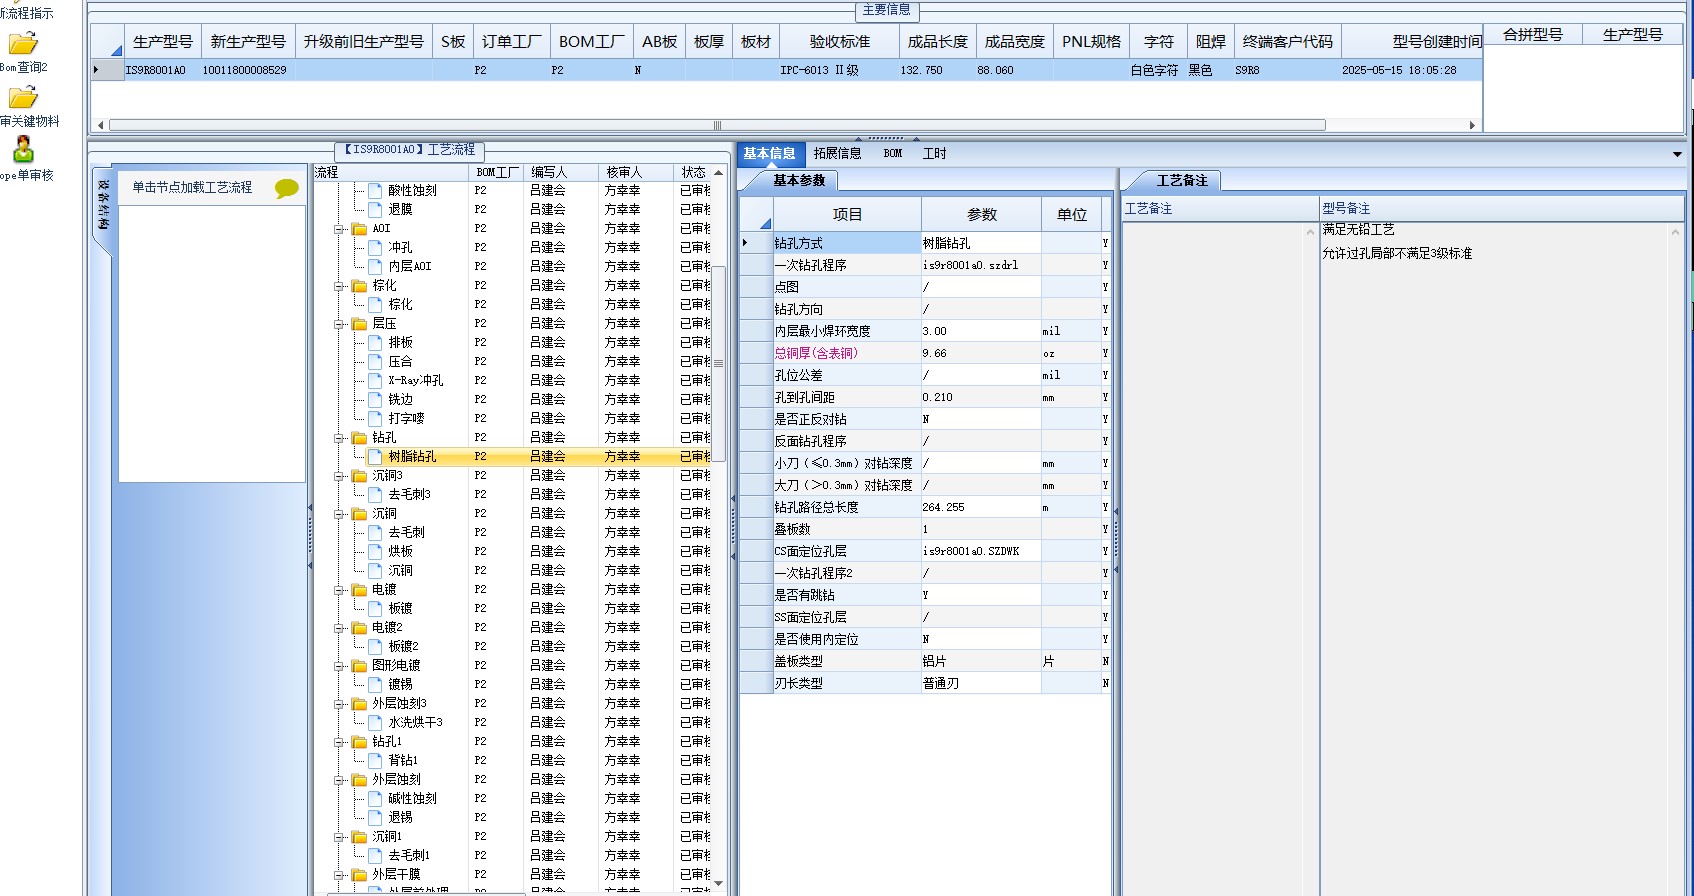The width and height of the screenshot is (1694, 896).
Task: Open the Bom查询2 folder icon in sidebar
Action: pos(23,44)
